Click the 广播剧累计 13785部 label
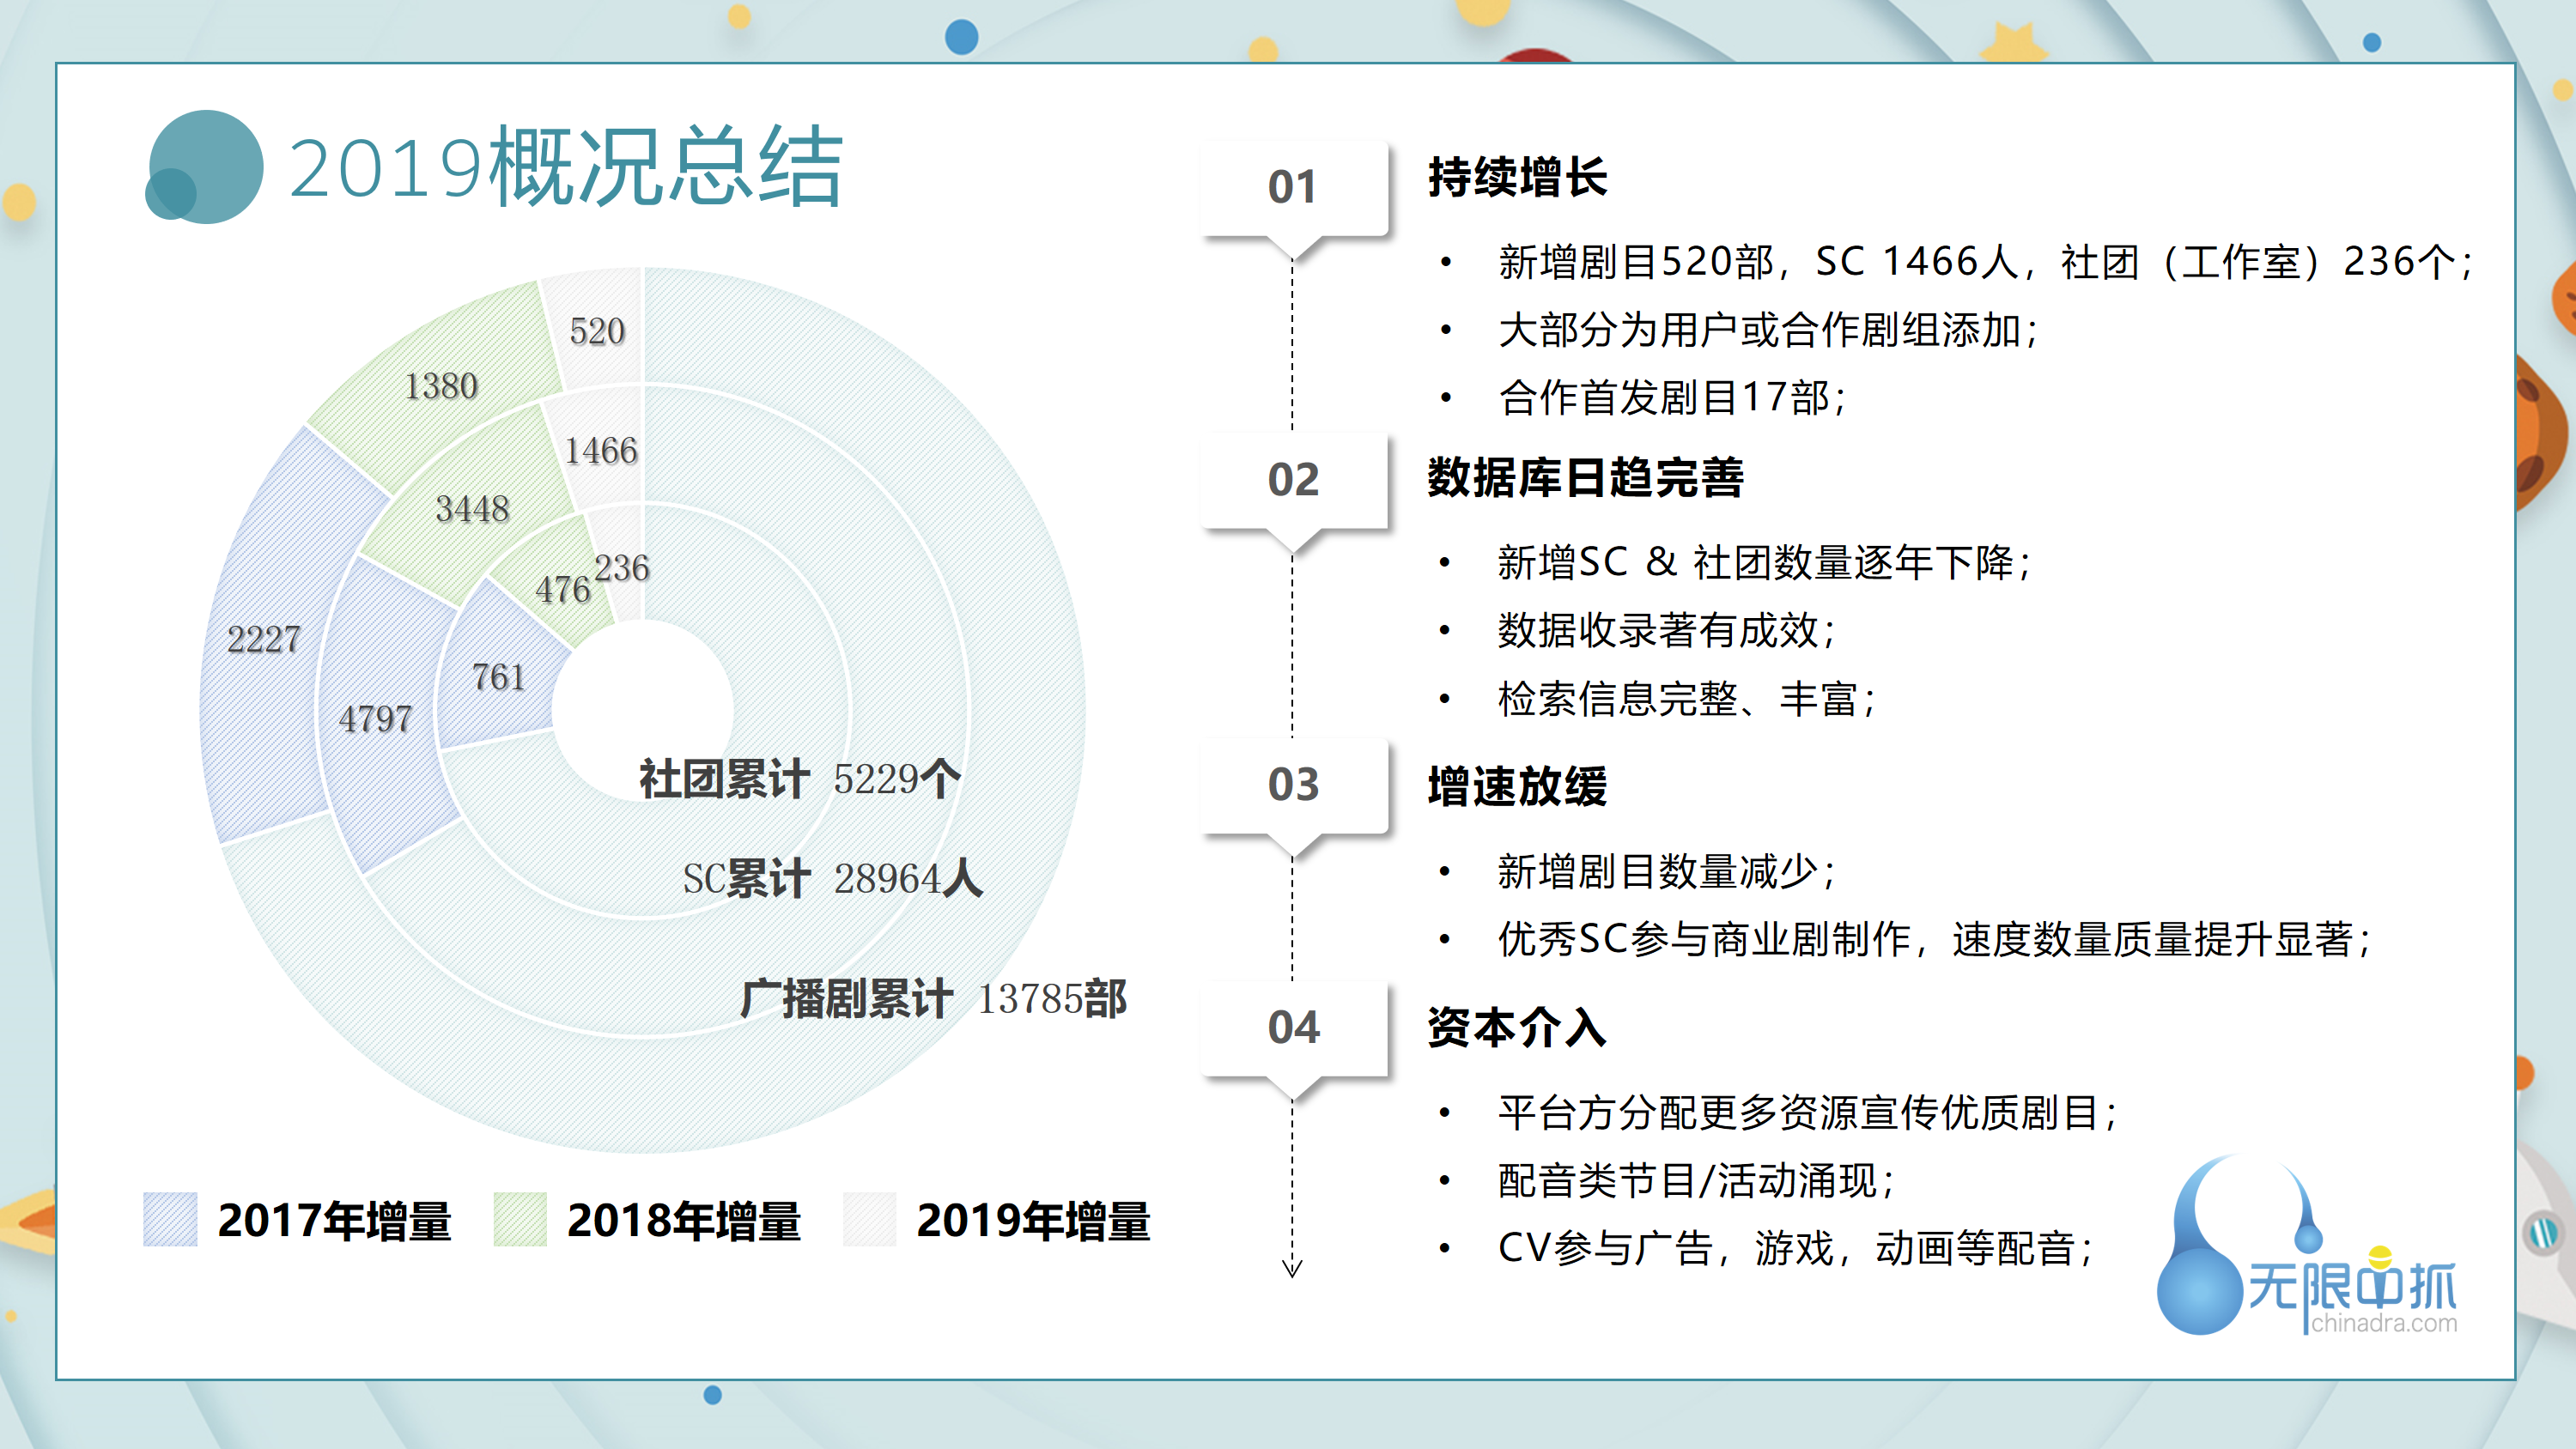The image size is (2576, 1449). point(934,998)
